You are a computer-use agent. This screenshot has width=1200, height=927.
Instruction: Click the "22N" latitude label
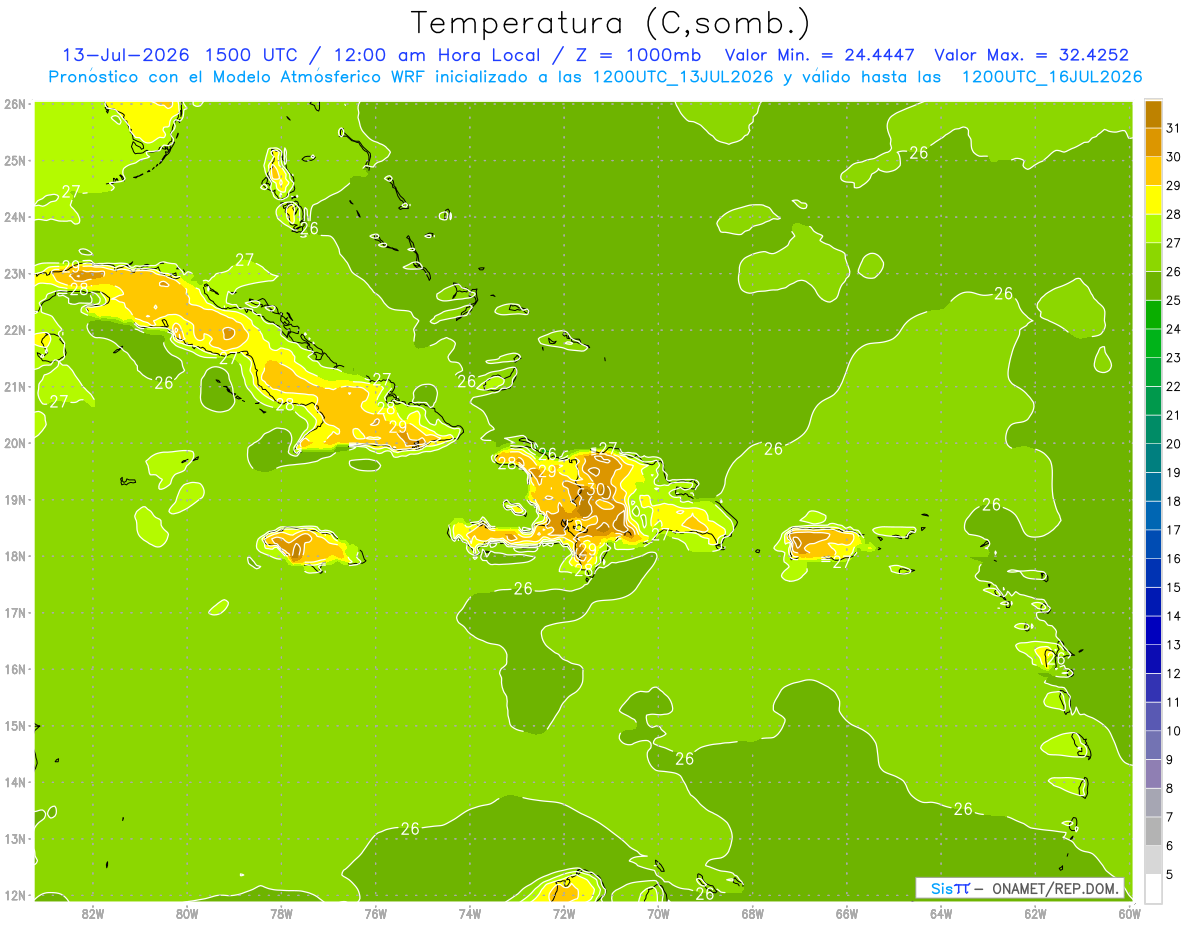point(14,330)
